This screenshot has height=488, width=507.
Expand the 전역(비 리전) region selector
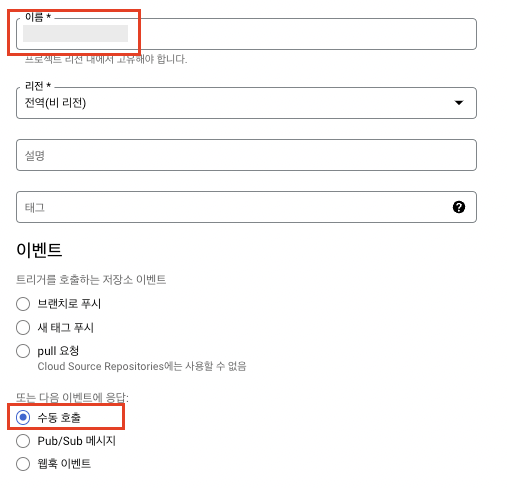[x=246, y=103]
